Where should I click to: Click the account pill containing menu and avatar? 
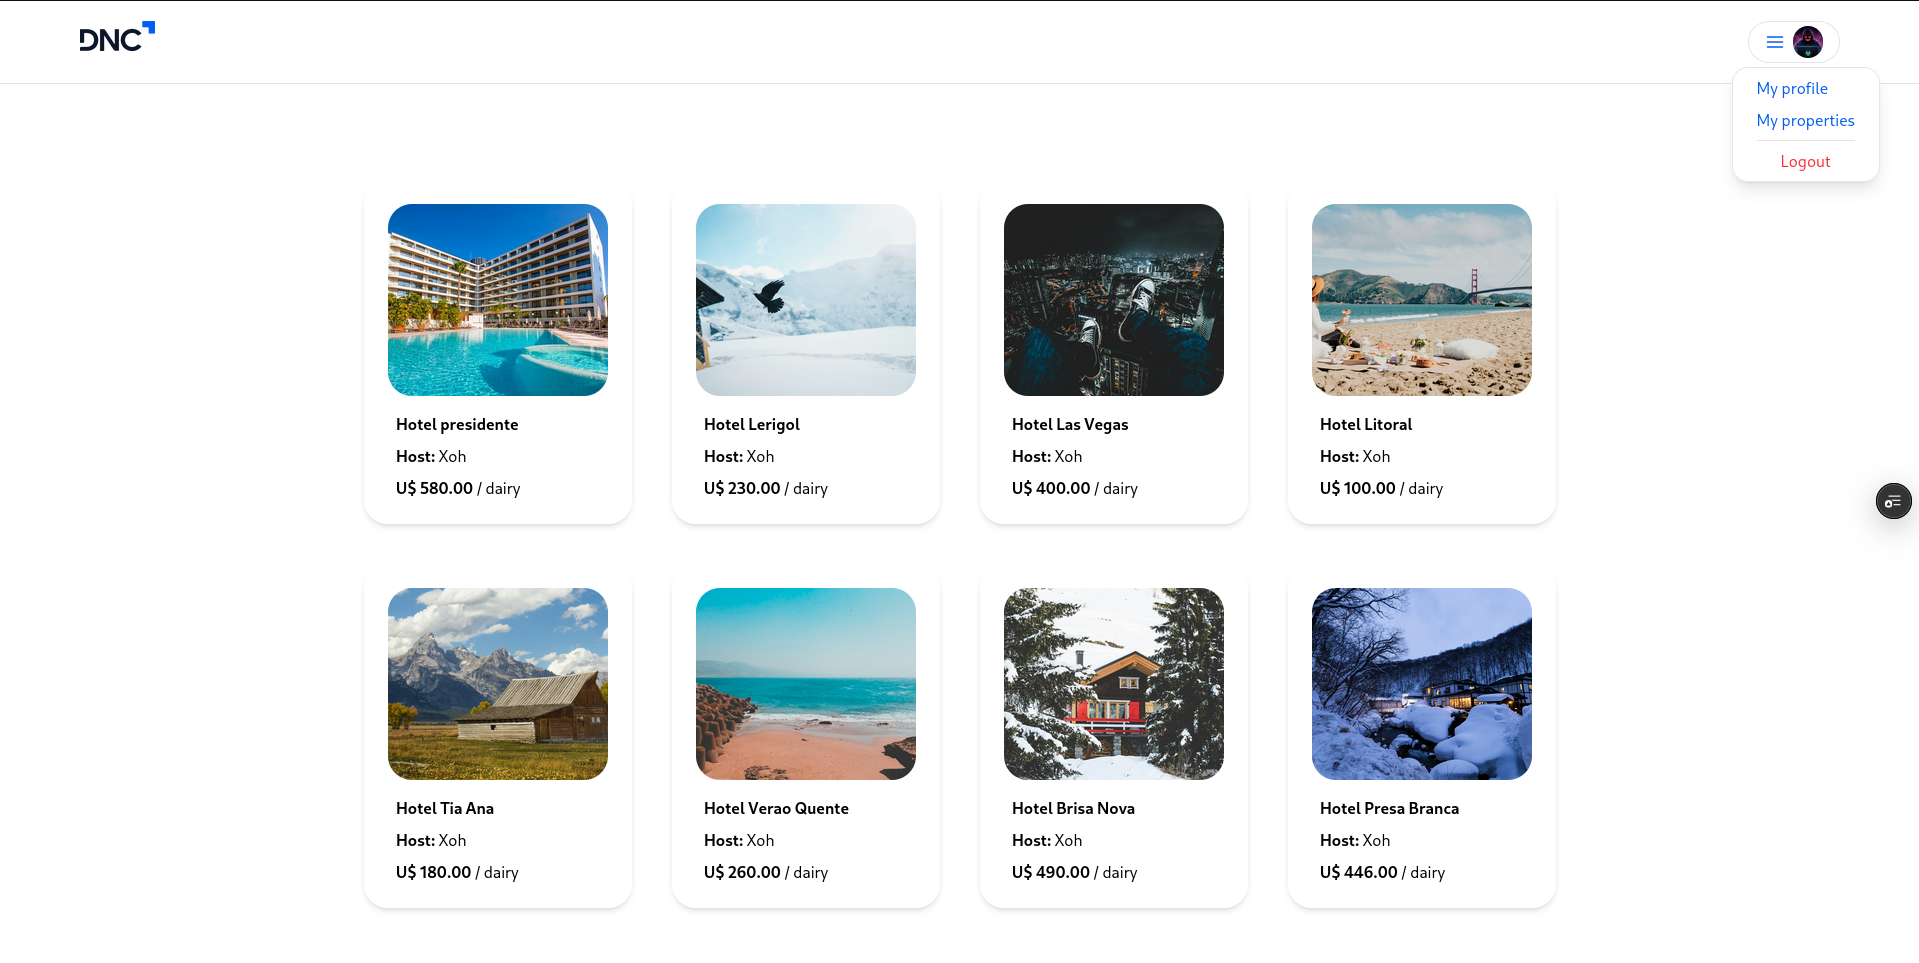click(1793, 42)
